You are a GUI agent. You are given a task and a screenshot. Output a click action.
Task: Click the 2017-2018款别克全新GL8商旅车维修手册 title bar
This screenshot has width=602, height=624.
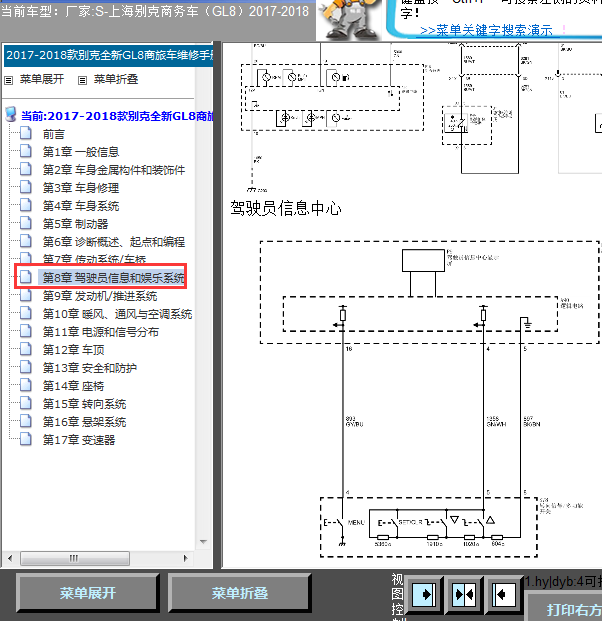pos(109,55)
